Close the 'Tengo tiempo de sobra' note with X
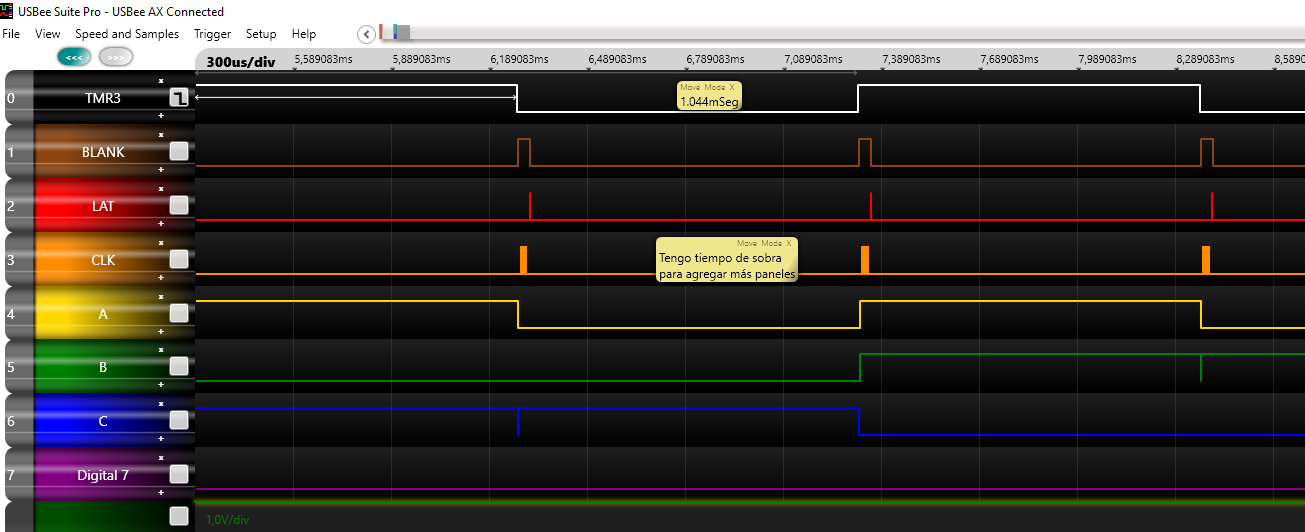This screenshot has width=1305, height=532. point(788,243)
